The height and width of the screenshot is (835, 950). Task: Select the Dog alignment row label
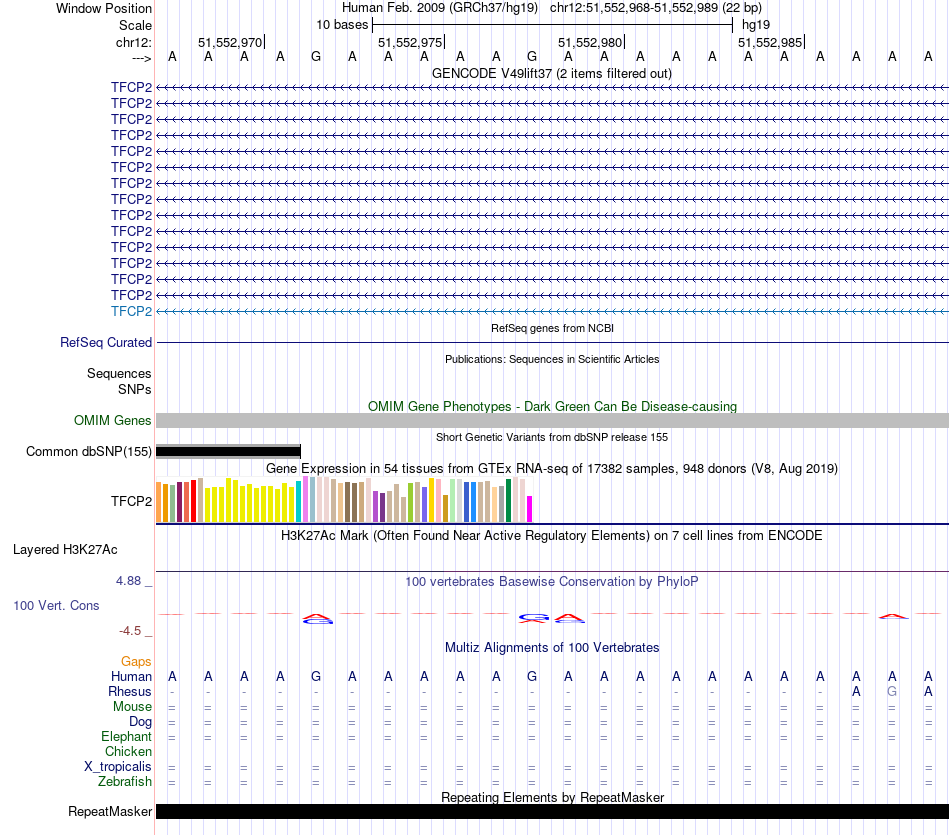140,722
